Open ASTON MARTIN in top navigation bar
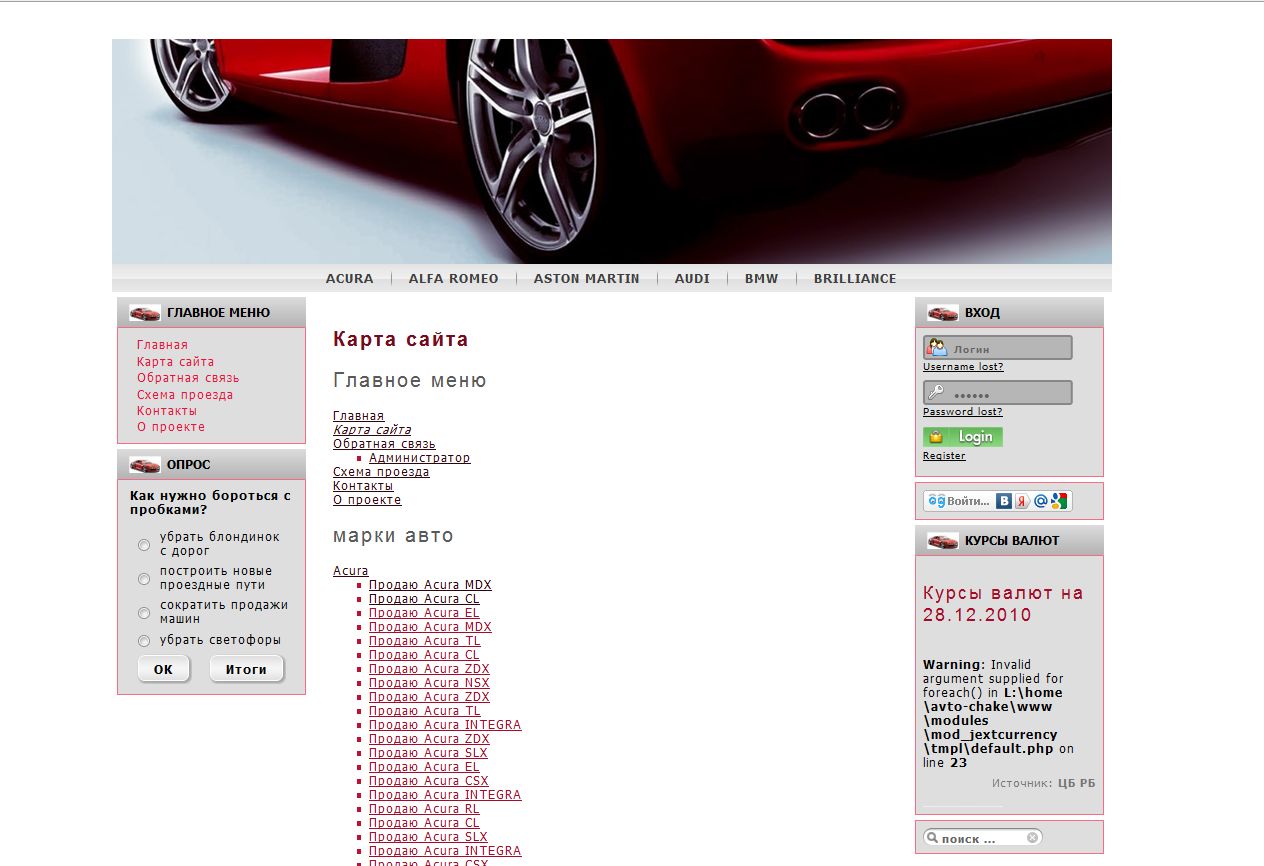The width and height of the screenshot is (1264, 866). coord(586,279)
